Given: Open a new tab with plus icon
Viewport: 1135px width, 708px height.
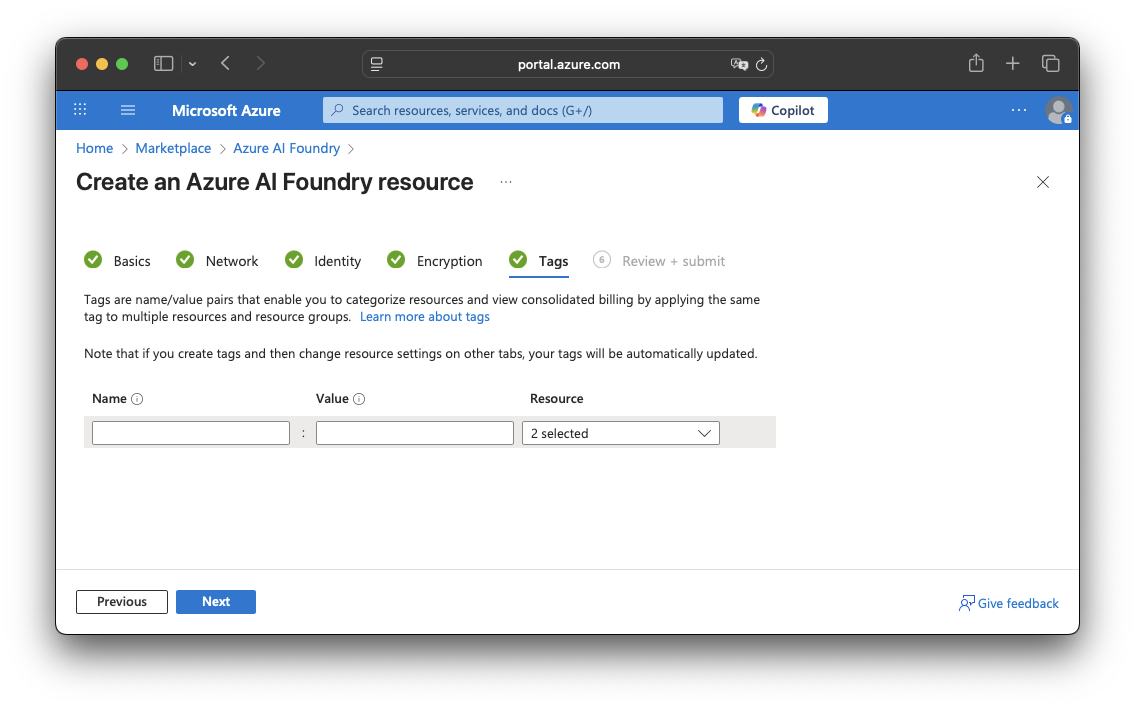Looking at the screenshot, I should tap(1013, 64).
